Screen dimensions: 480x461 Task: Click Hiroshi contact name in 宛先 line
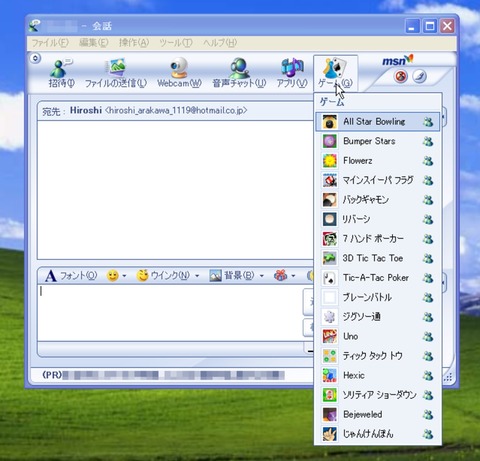(86, 110)
